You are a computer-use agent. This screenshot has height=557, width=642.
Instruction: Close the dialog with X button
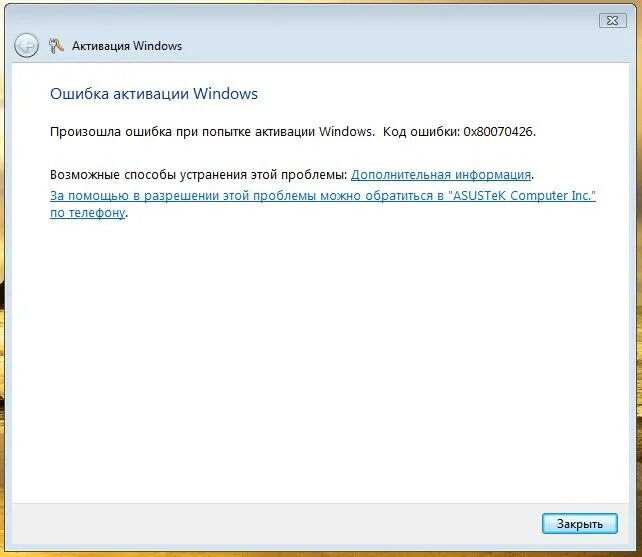tap(613, 20)
